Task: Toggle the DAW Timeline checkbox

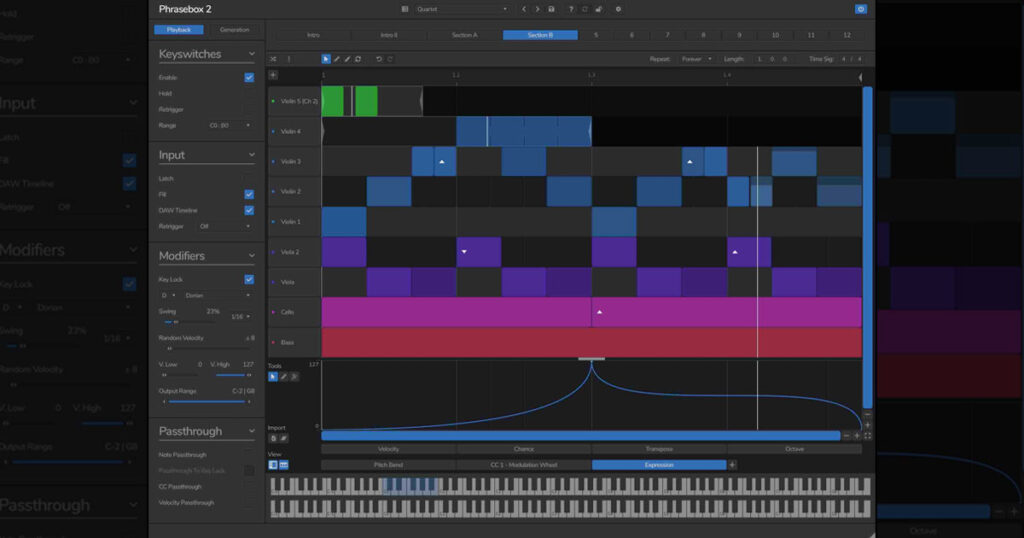Action: click(x=249, y=210)
